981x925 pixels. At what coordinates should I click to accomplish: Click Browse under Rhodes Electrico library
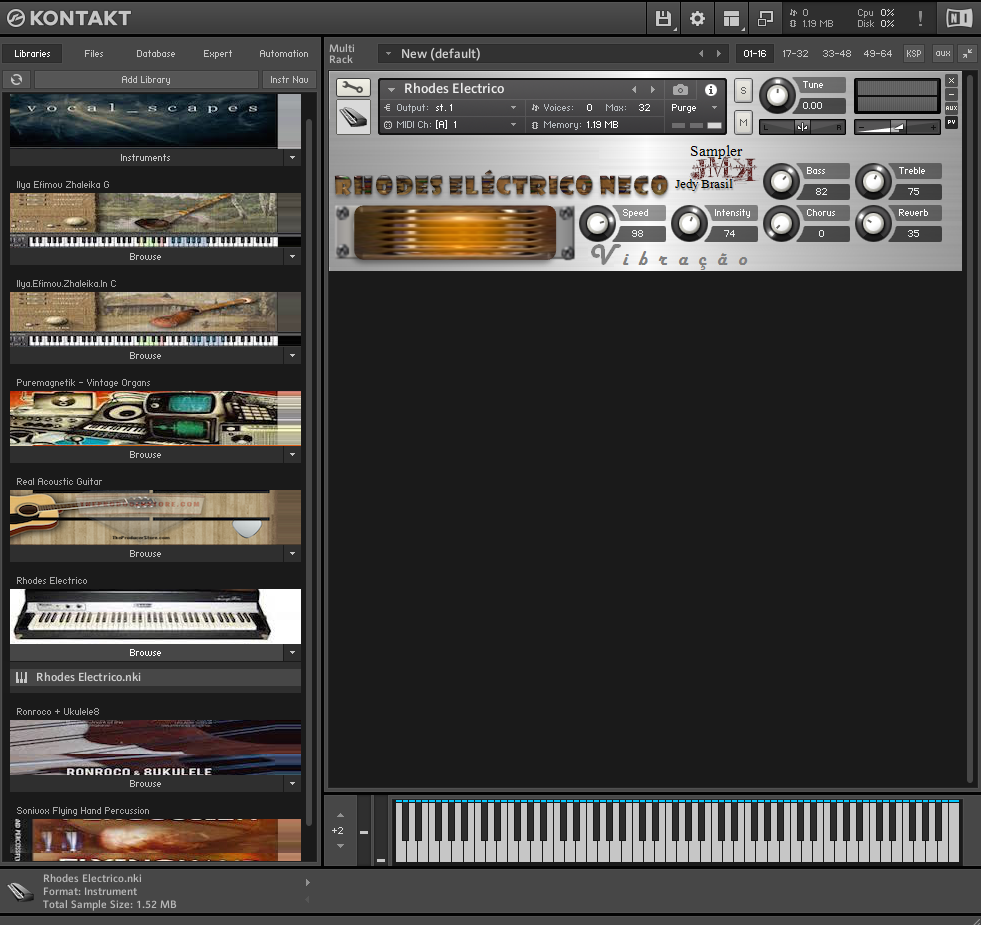point(145,652)
